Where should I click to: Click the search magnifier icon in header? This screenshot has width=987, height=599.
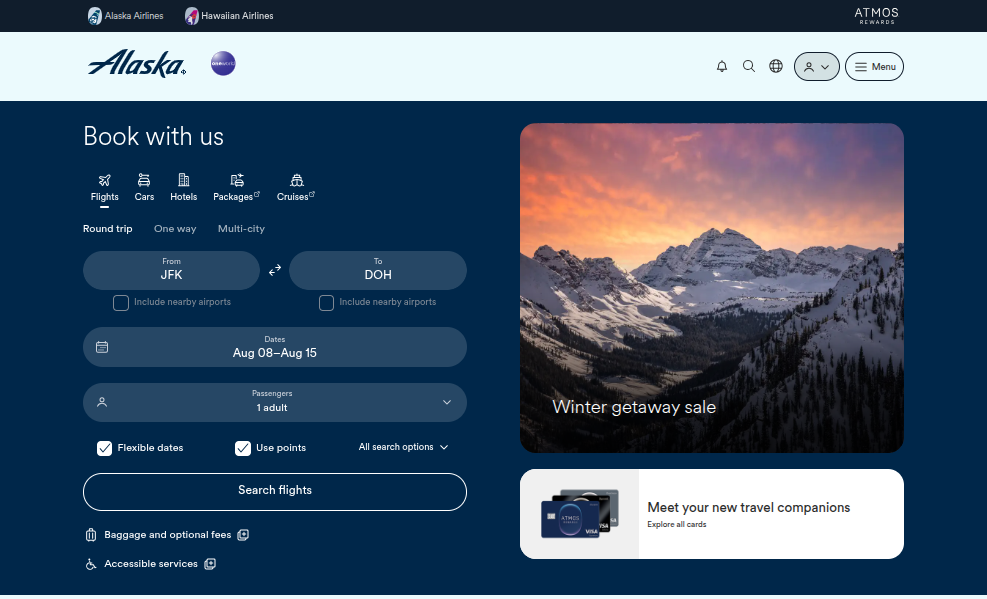point(748,66)
